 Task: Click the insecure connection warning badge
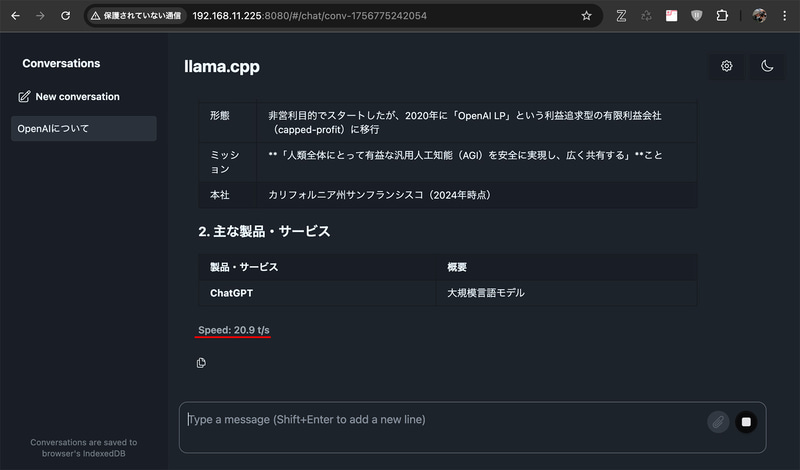pyautogui.click(x=136, y=16)
